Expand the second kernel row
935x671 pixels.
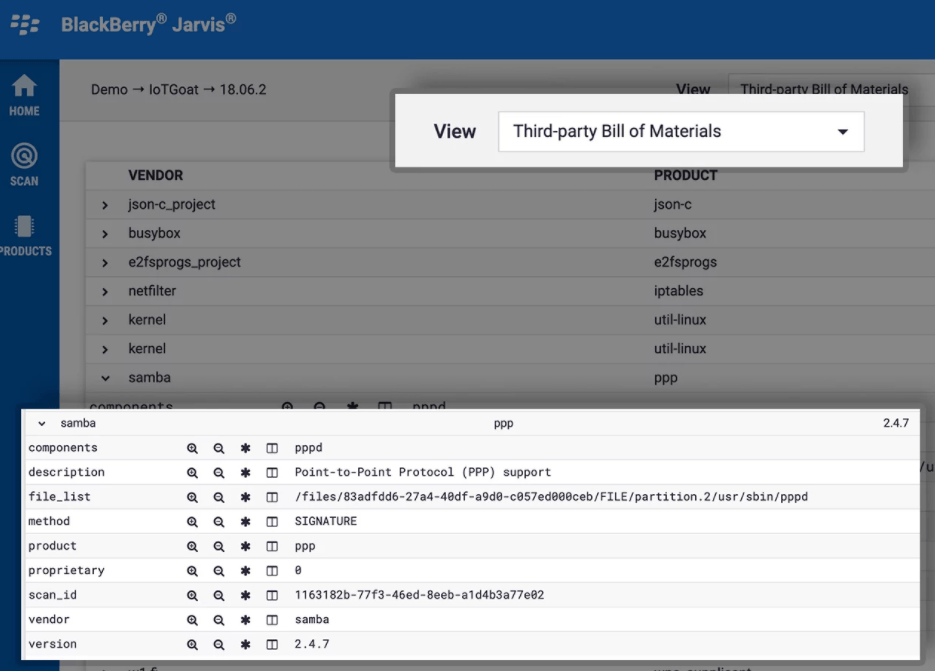[105, 350]
